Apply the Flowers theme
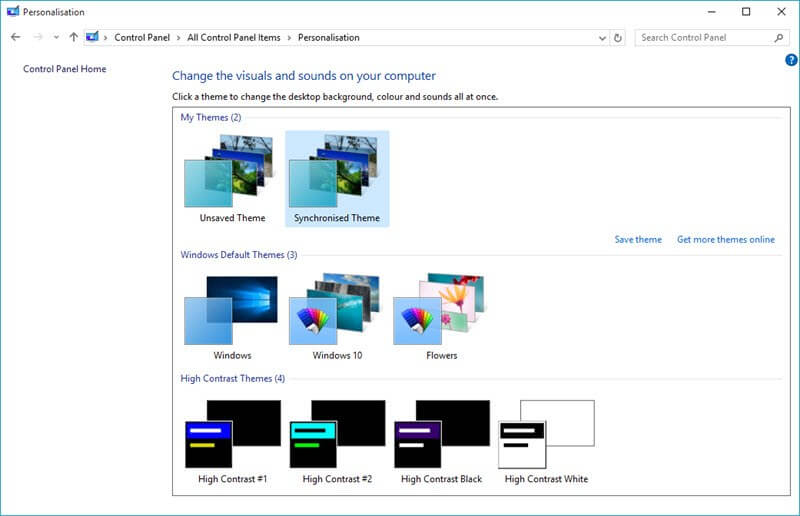Viewport: 800px width, 516px height. [441, 316]
